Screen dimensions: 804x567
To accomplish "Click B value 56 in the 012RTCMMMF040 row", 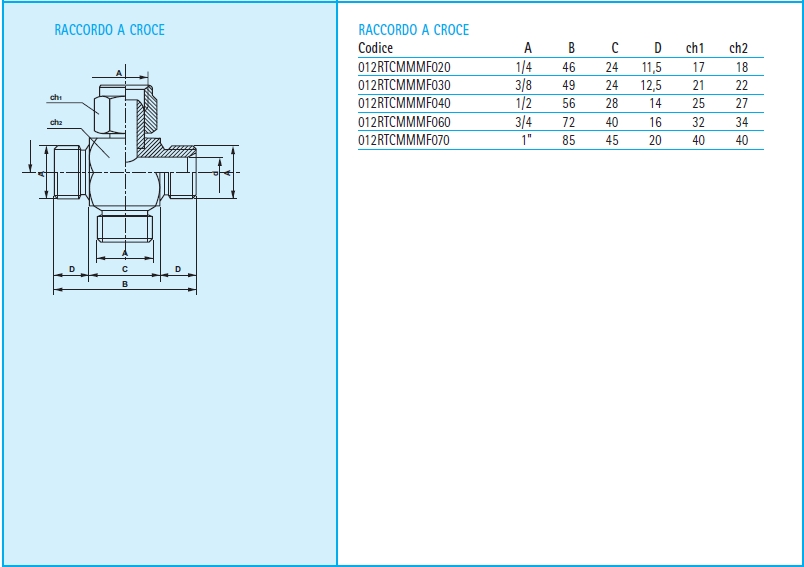I will coord(569,104).
